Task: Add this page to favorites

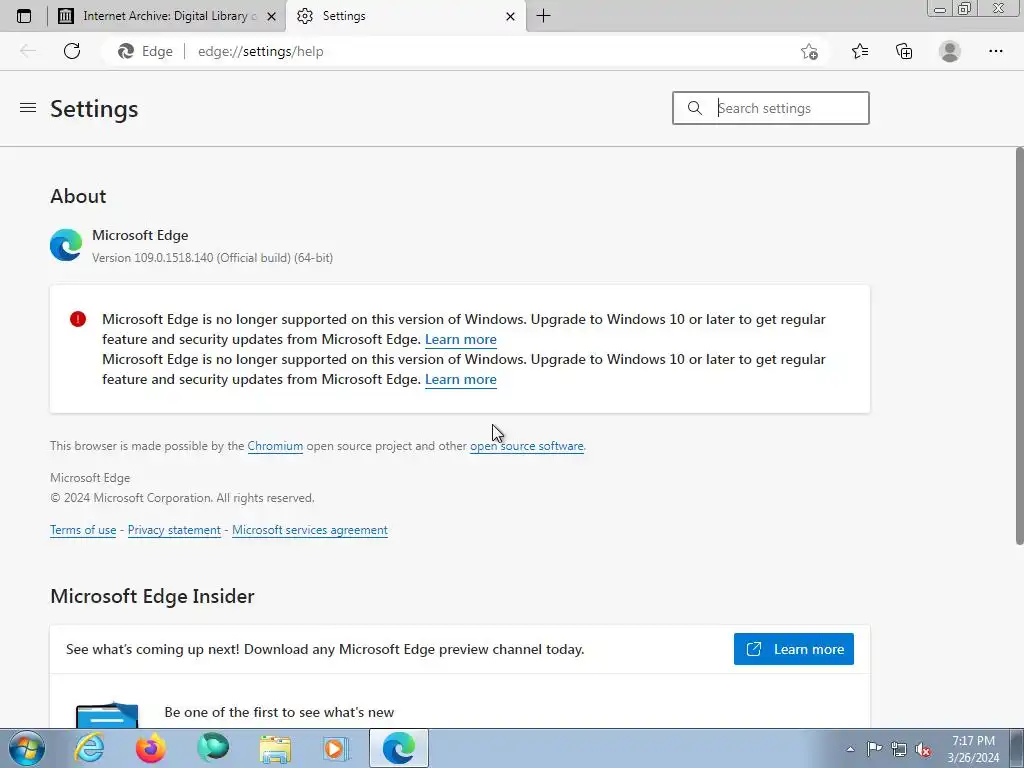Action: point(809,51)
